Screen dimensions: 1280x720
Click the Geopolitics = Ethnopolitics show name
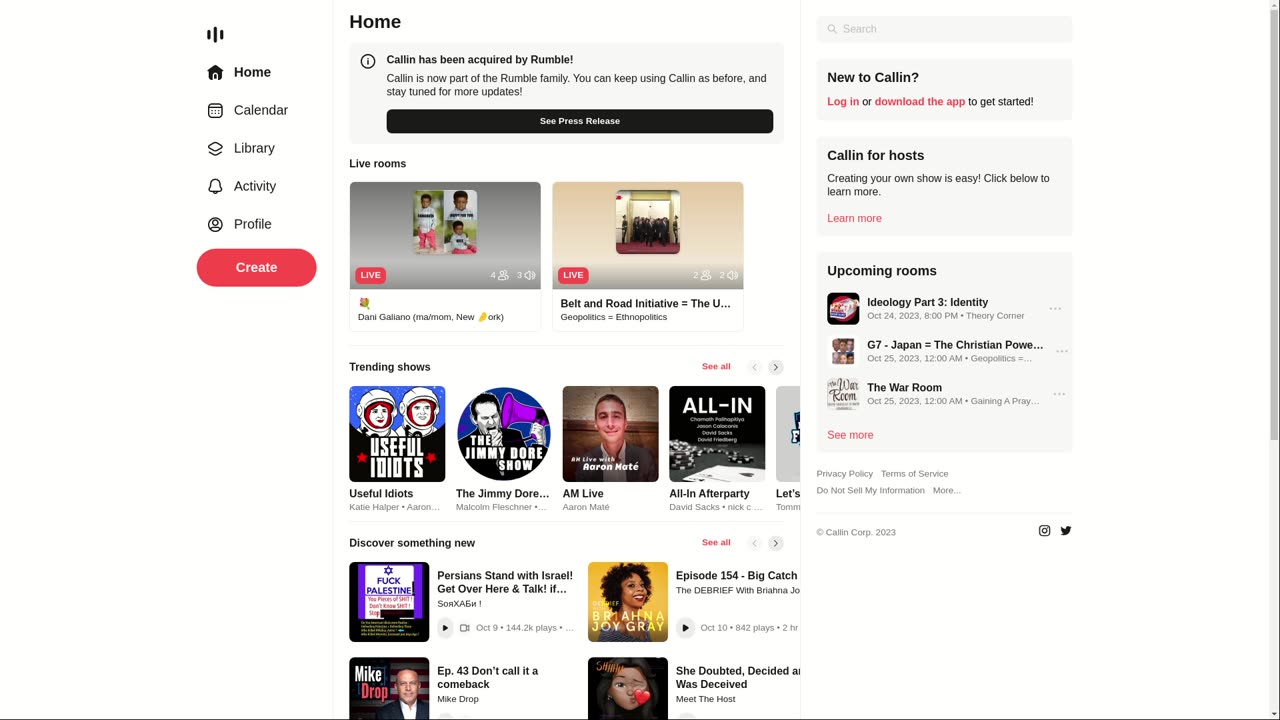click(x=614, y=317)
